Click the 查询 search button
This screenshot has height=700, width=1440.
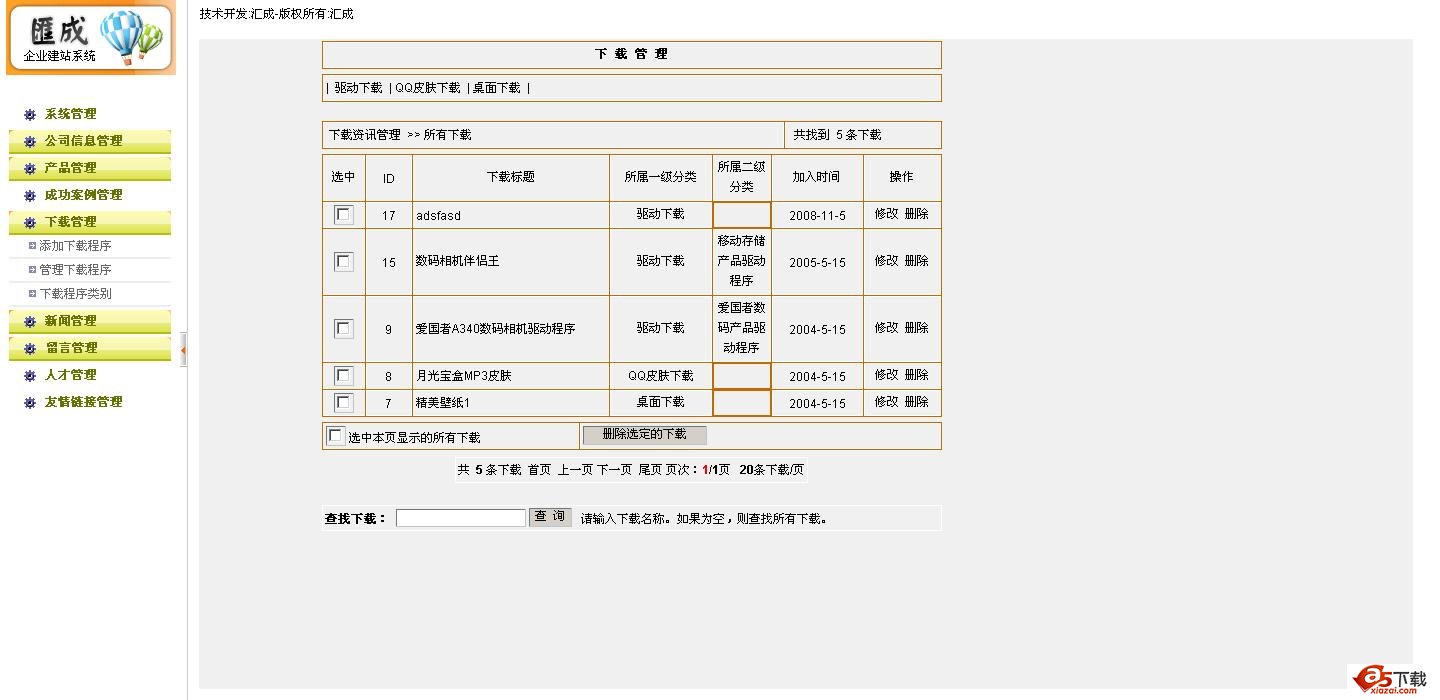[550, 517]
